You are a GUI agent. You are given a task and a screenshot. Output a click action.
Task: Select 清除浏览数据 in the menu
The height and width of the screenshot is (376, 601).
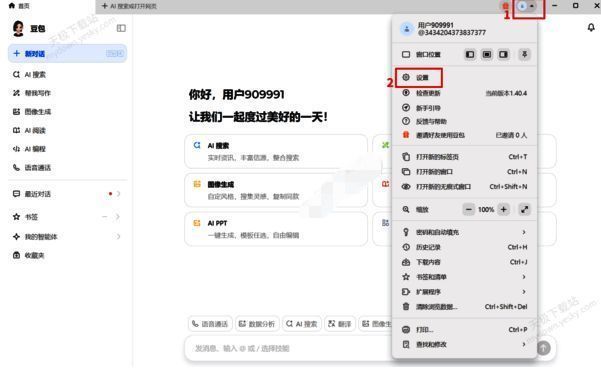click(x=464, y=307)
